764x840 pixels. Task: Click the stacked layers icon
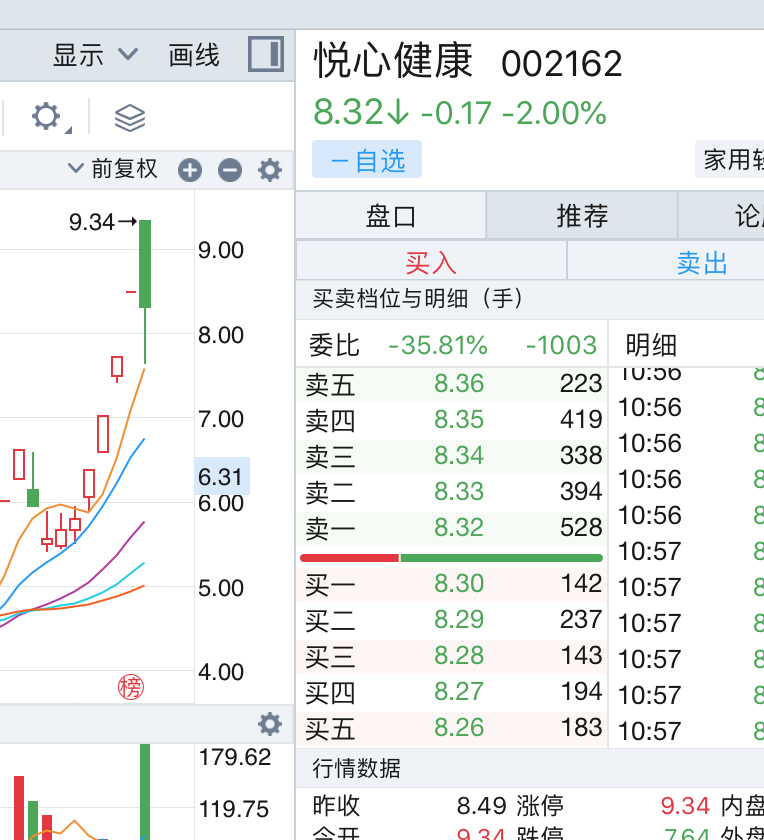point(130,118)
